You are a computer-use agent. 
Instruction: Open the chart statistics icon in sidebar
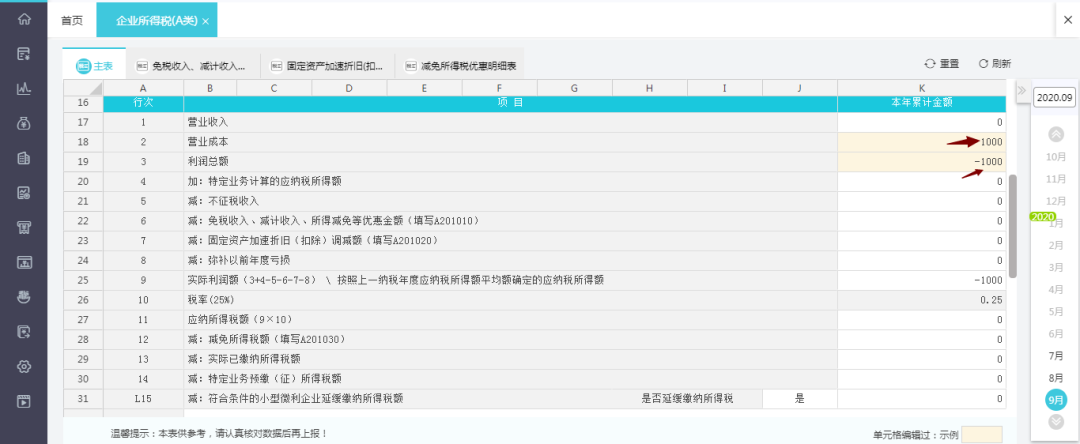[24, 89]
